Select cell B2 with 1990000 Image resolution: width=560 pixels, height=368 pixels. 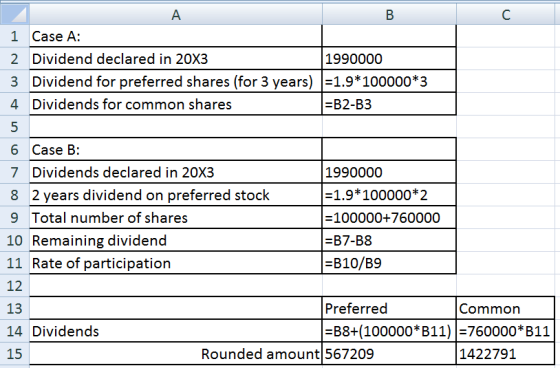pos(389,59)
